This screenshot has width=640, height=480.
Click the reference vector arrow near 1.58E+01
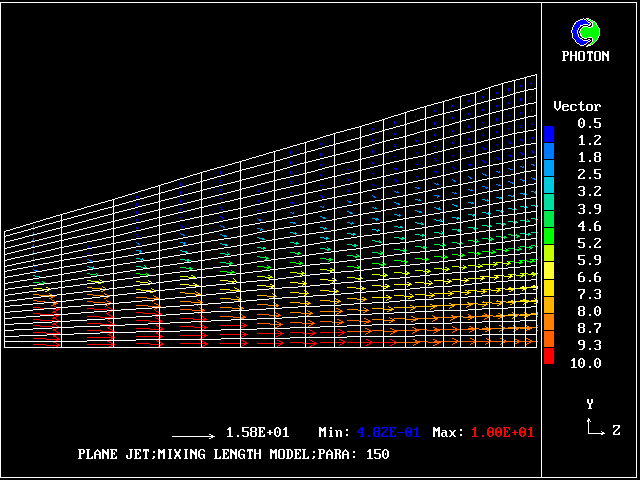194,436
